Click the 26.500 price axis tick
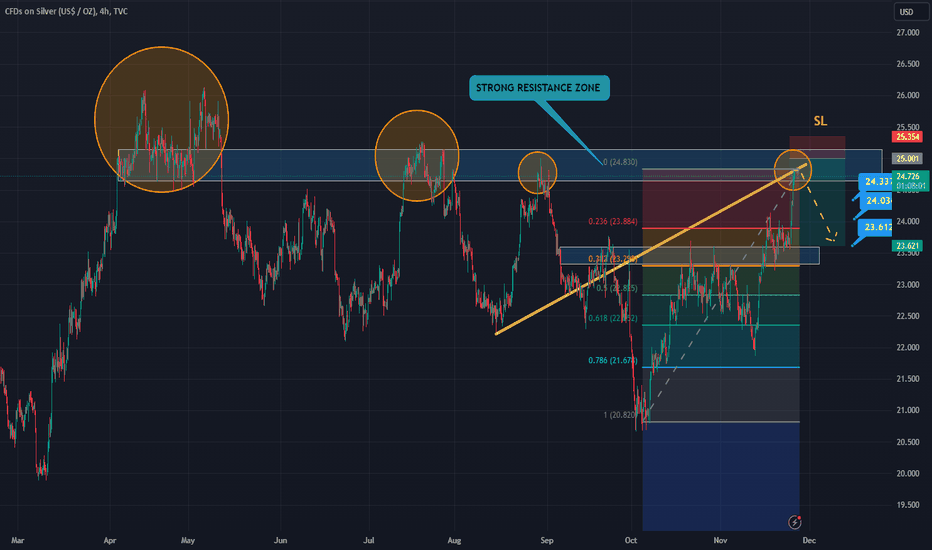932x550 pixels. tap(908, 64)
